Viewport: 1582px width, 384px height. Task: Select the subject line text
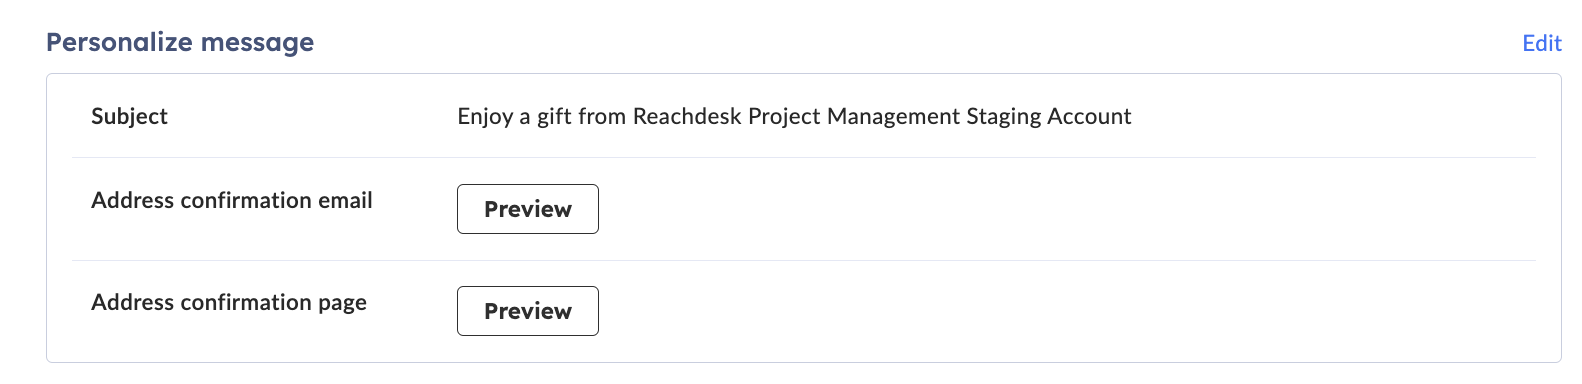click(x=794, y=117)
